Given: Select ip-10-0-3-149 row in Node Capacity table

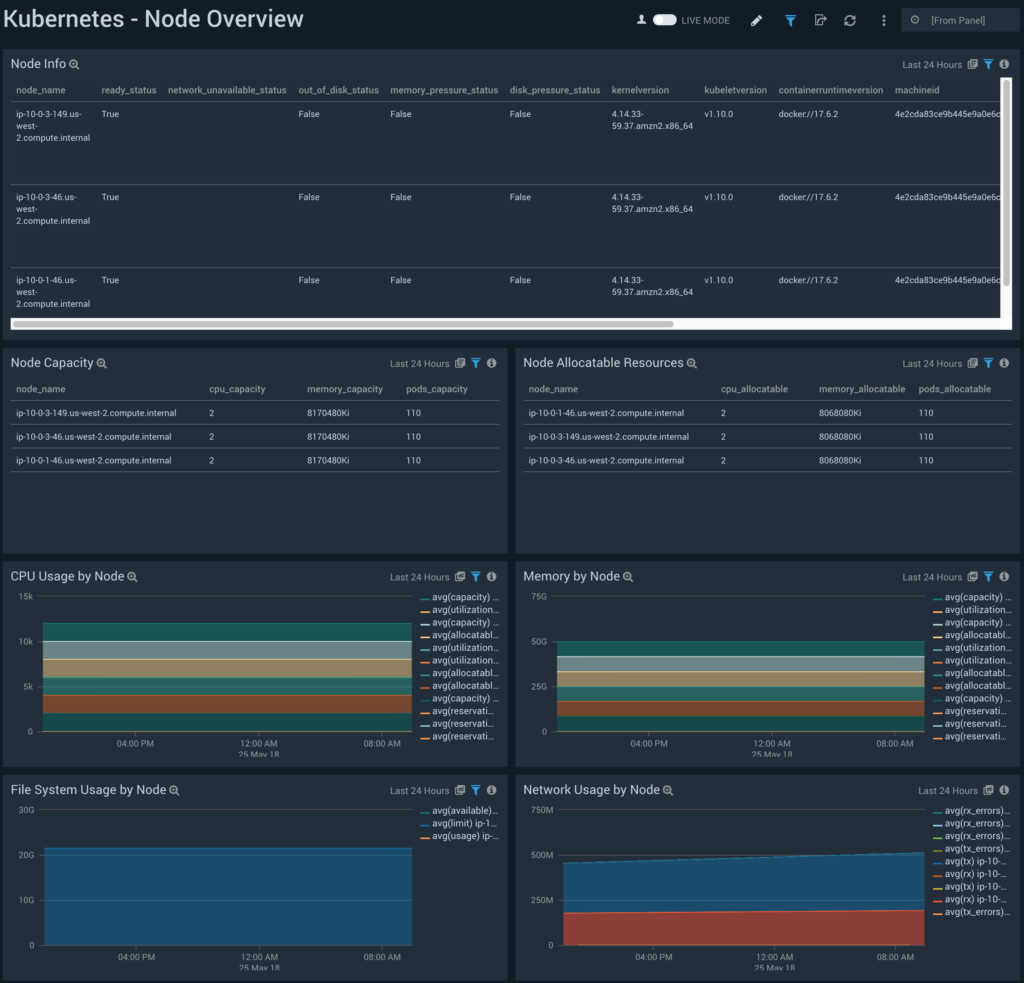Looking at the screenshot, I should (x=255, y=413).
